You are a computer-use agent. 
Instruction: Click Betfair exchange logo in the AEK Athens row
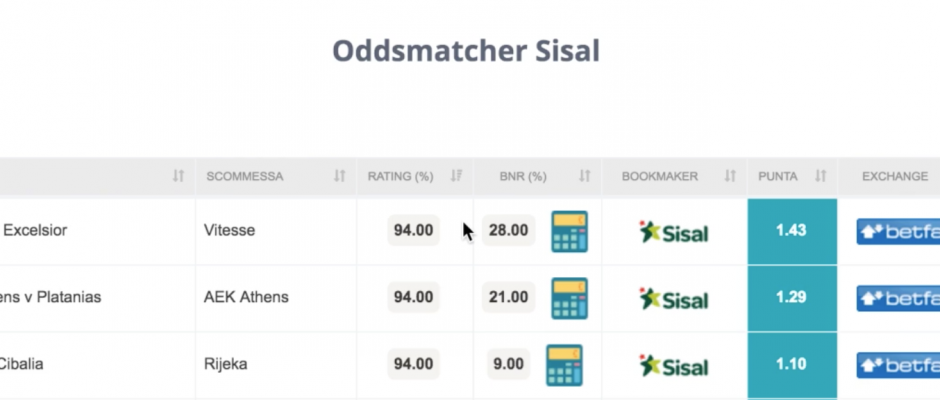tap(898, 298)
